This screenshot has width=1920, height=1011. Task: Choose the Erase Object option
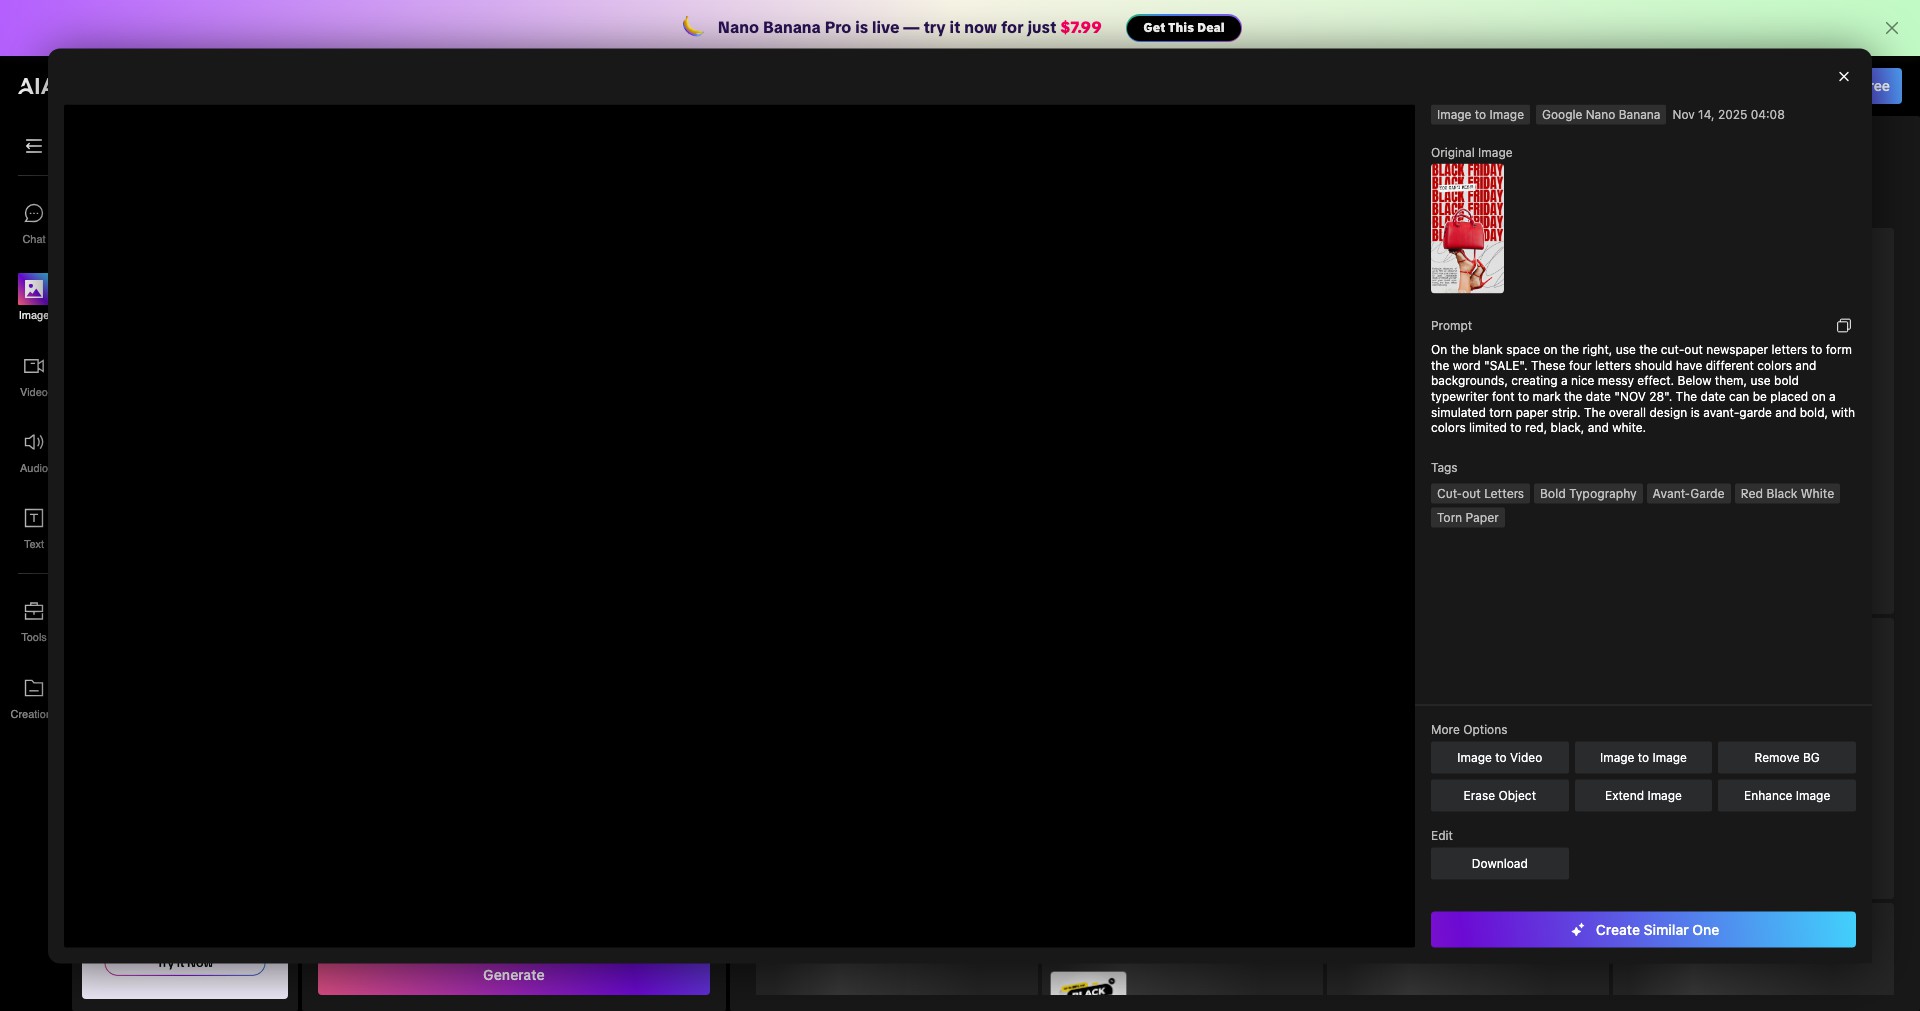tap(1499, 796)
